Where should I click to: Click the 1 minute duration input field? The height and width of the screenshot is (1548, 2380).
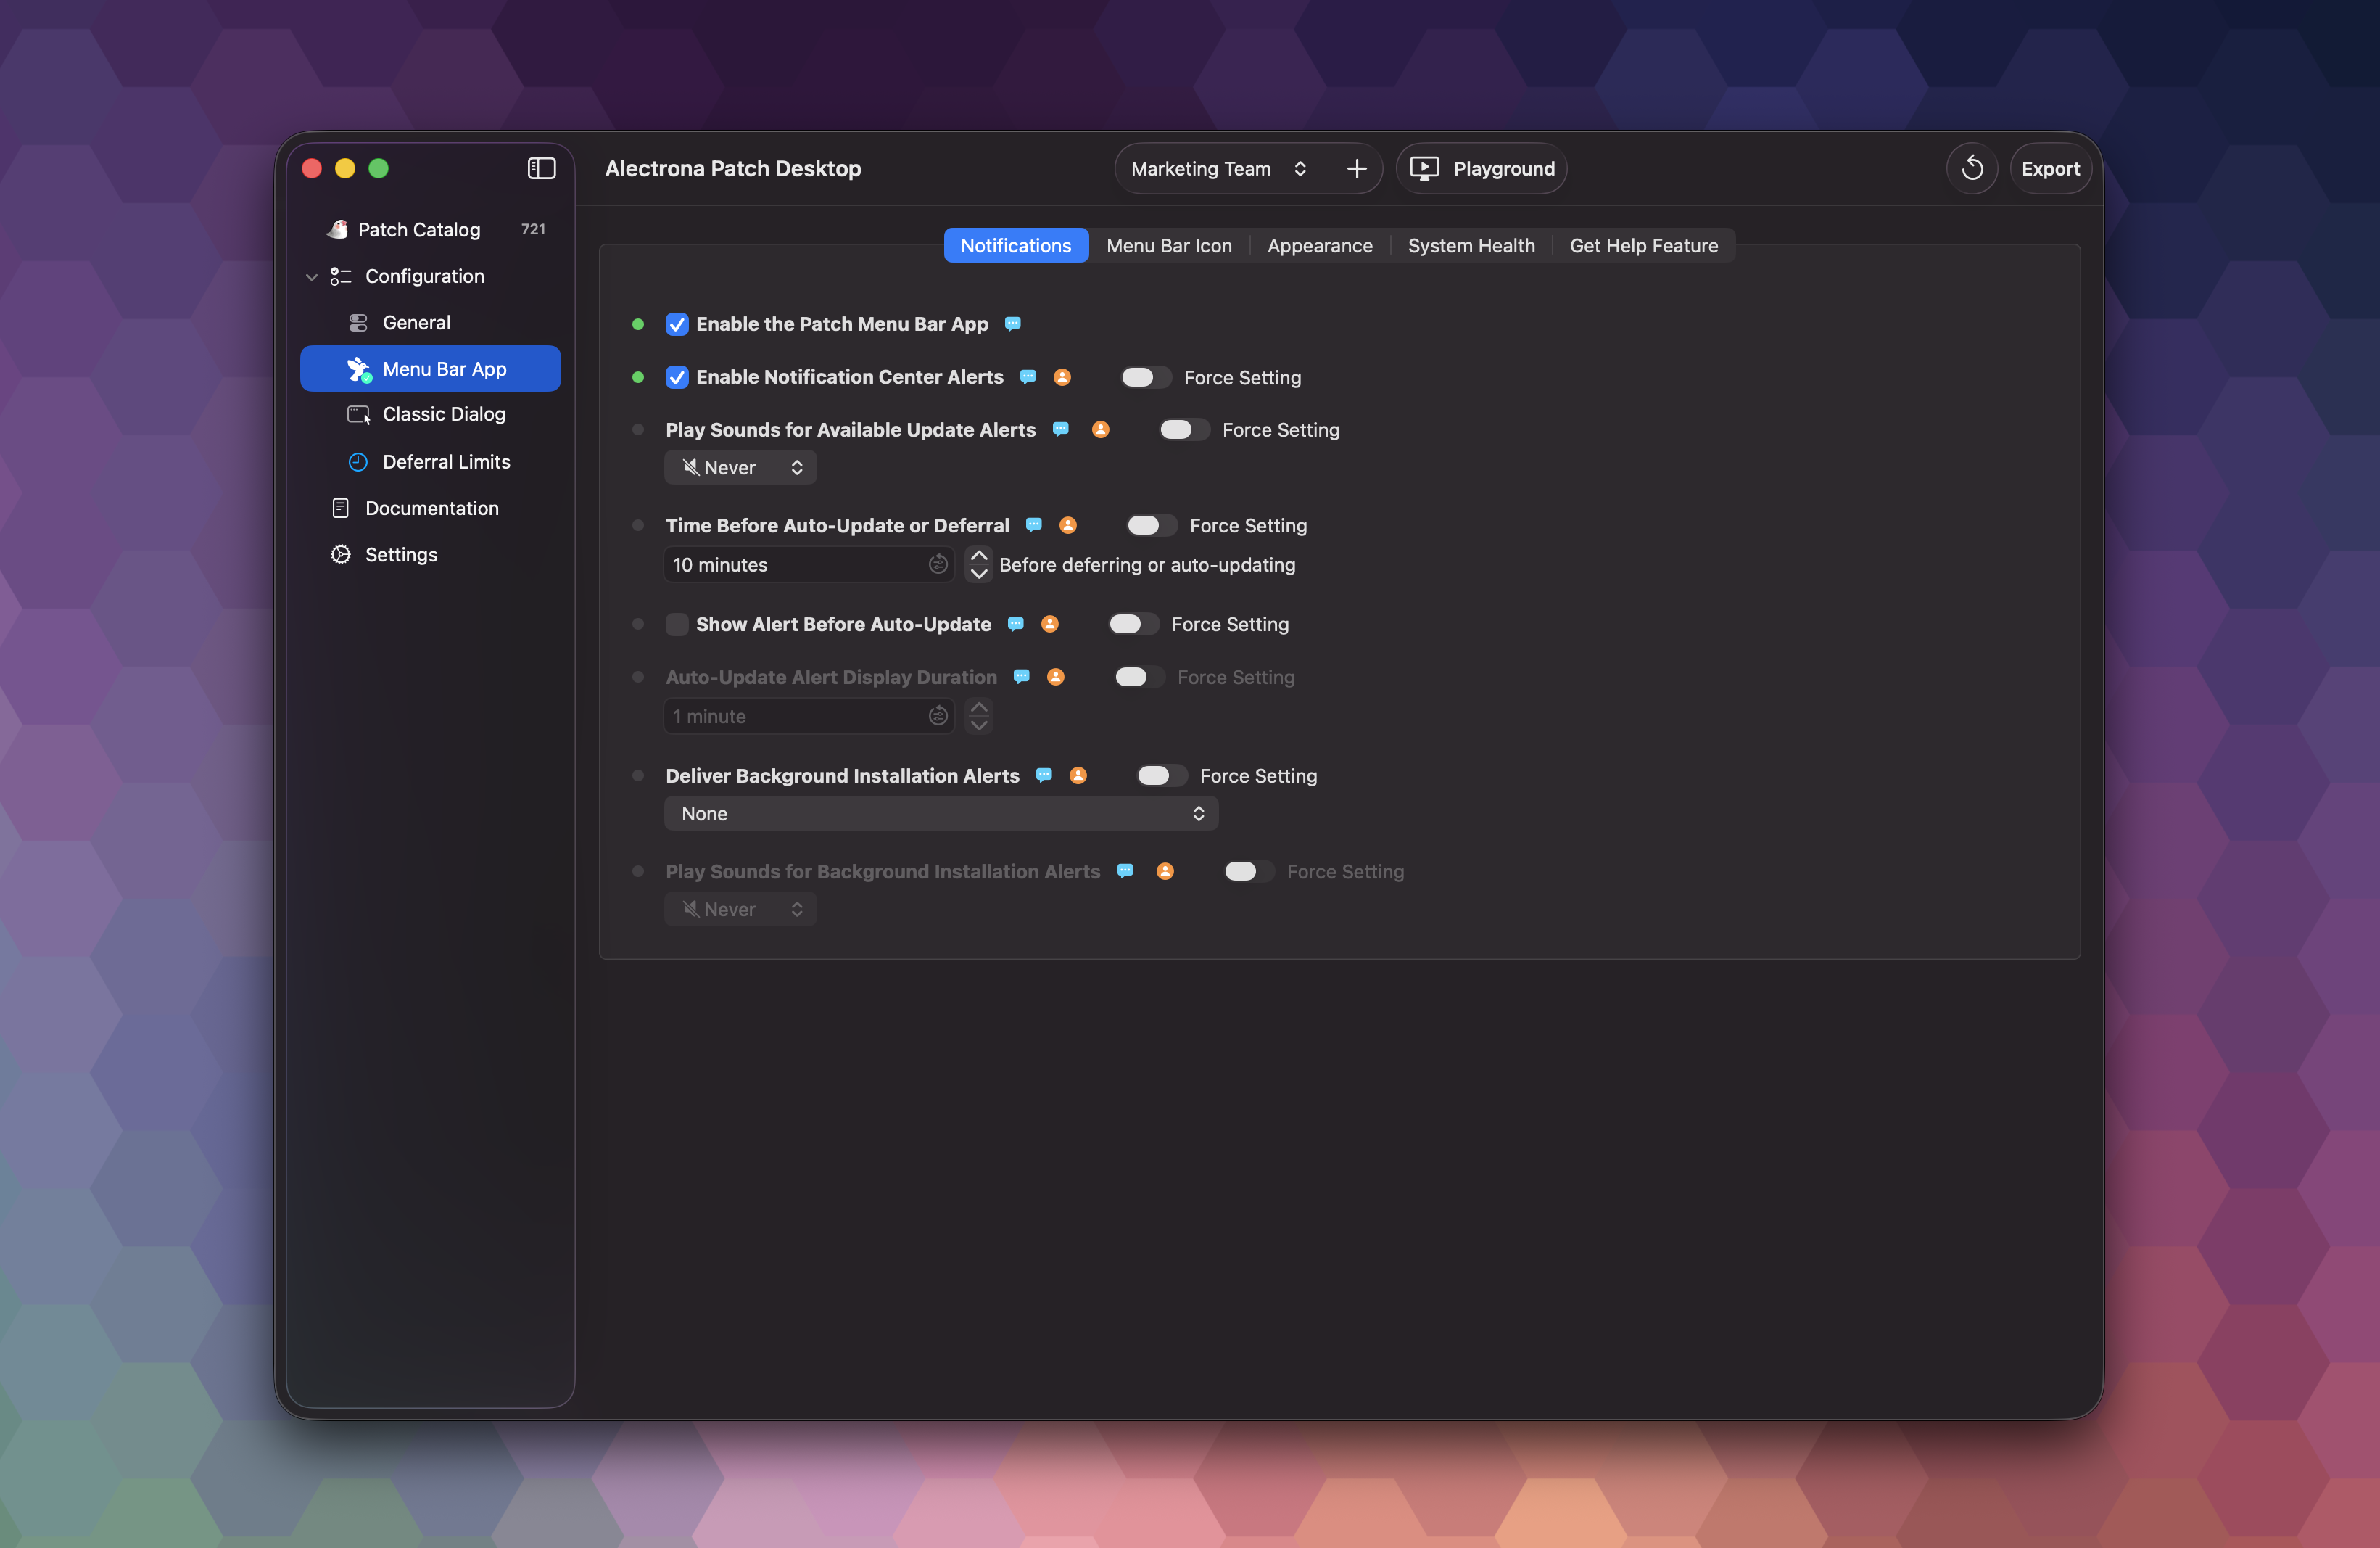808,716
